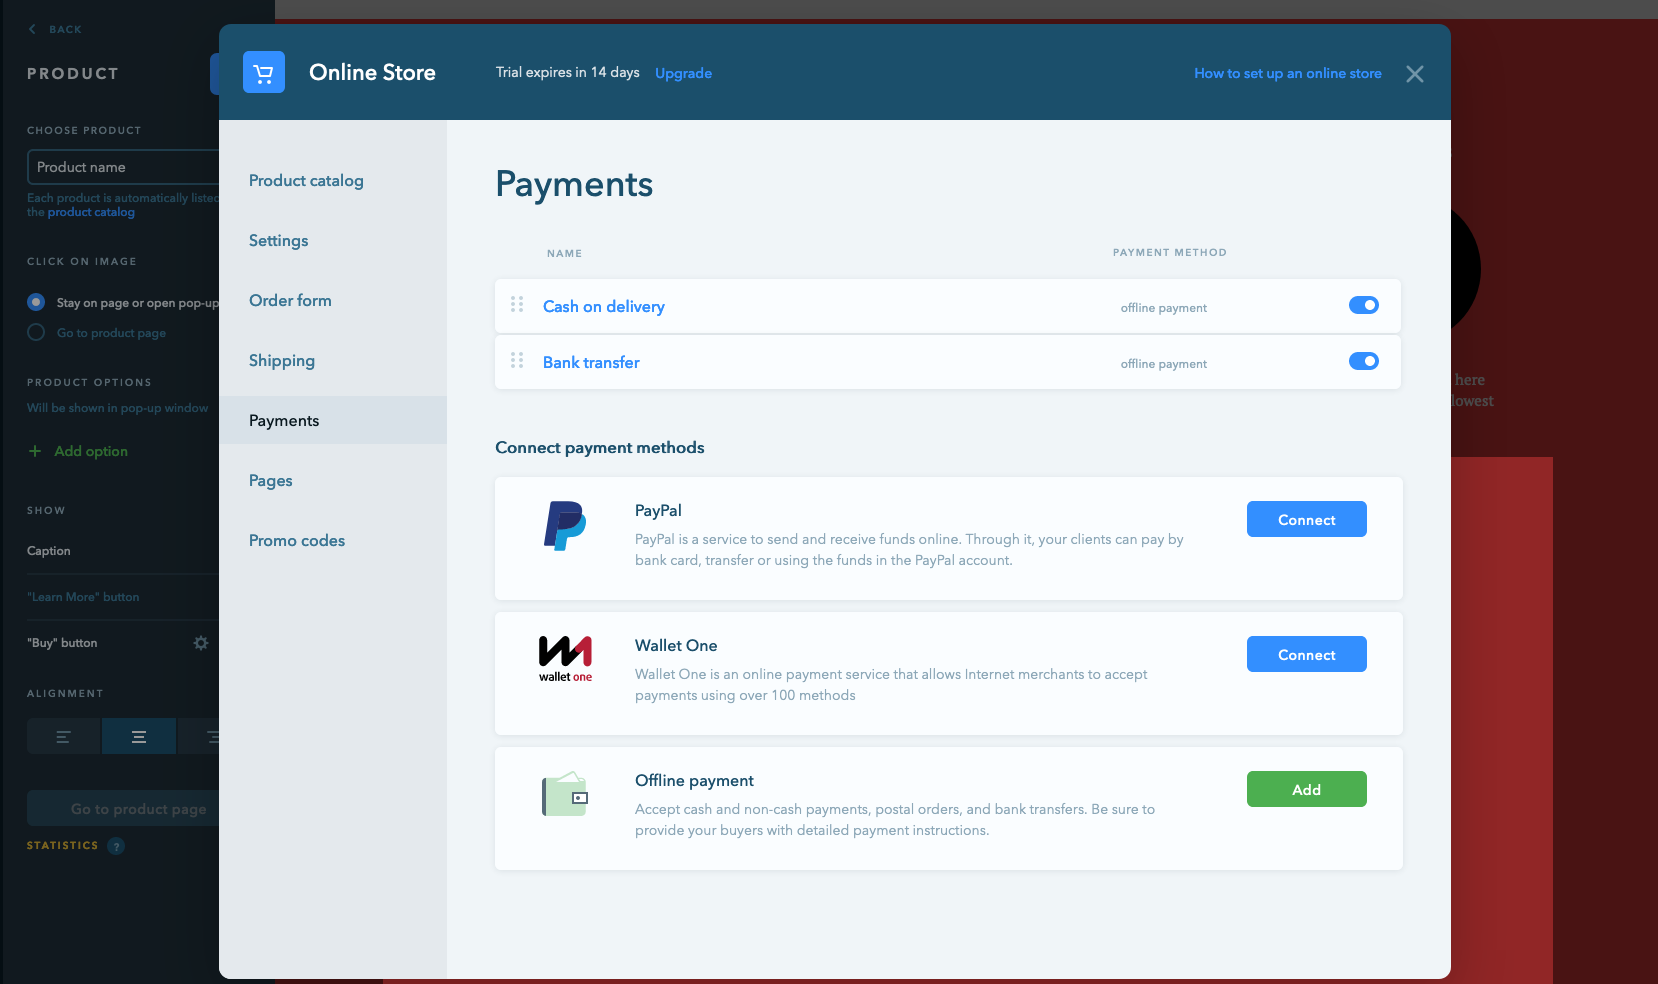Screen dimensions: 1658x984
Task: Click the product catalog link in sidebar
Action: 91,212
